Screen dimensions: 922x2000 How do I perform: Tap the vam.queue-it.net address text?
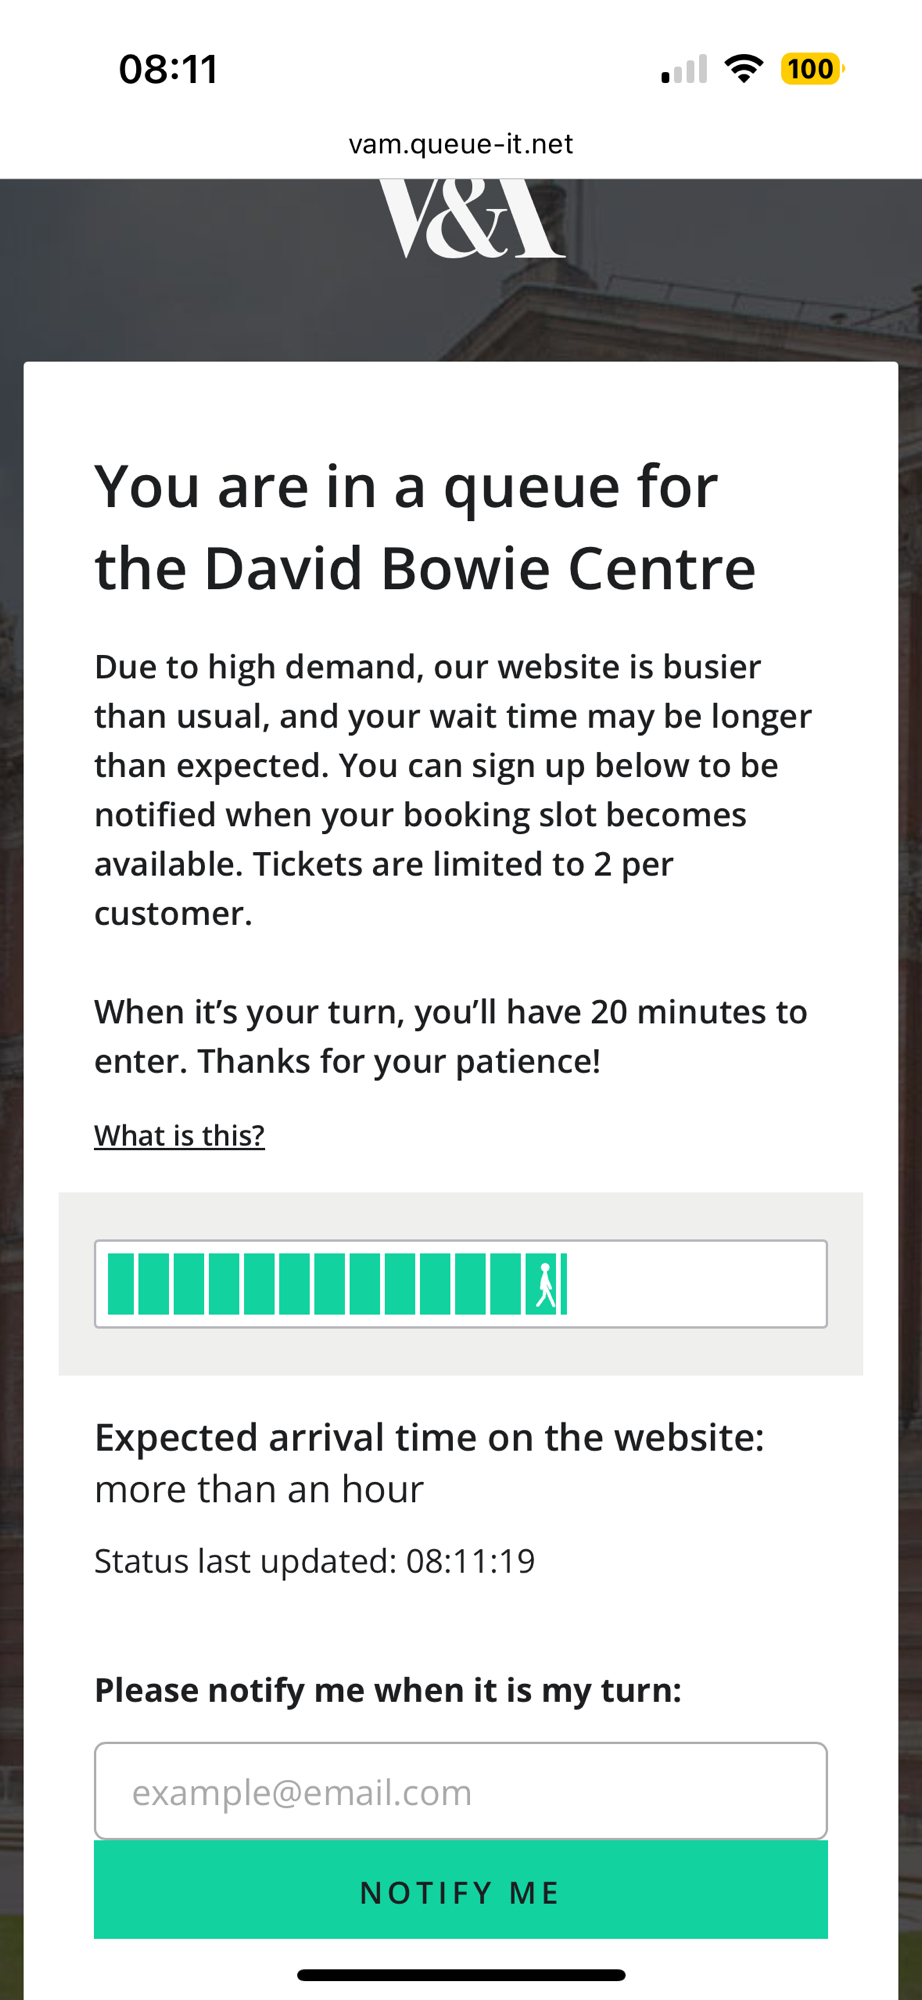coord(461,144)
